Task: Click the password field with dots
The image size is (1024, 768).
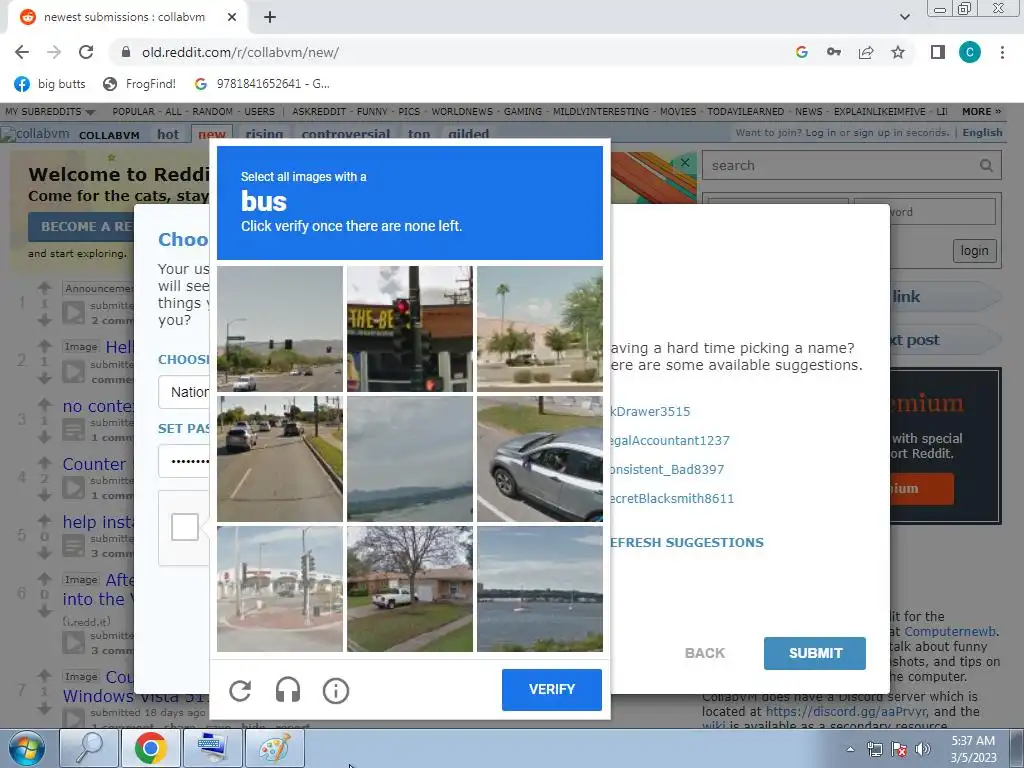Action: click(184, 461)
